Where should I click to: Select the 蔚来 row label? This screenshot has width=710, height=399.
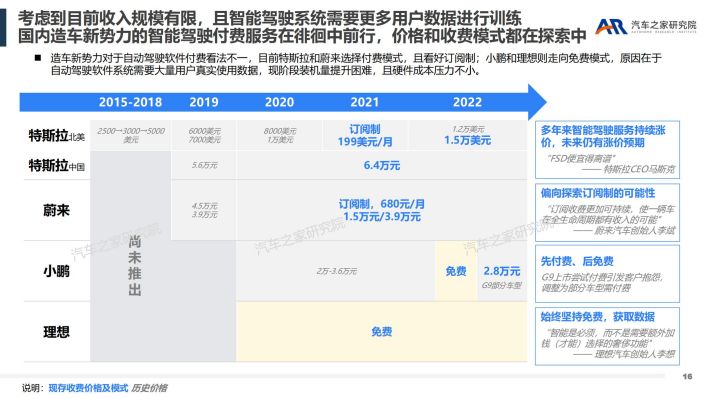click(x=57, y=210)
